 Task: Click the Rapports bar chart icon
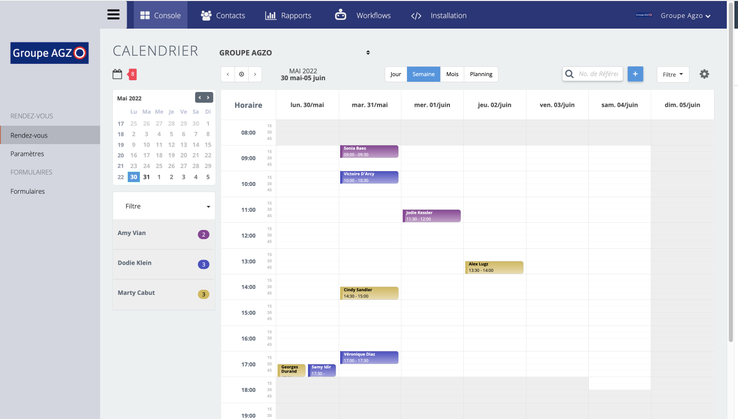270,16
